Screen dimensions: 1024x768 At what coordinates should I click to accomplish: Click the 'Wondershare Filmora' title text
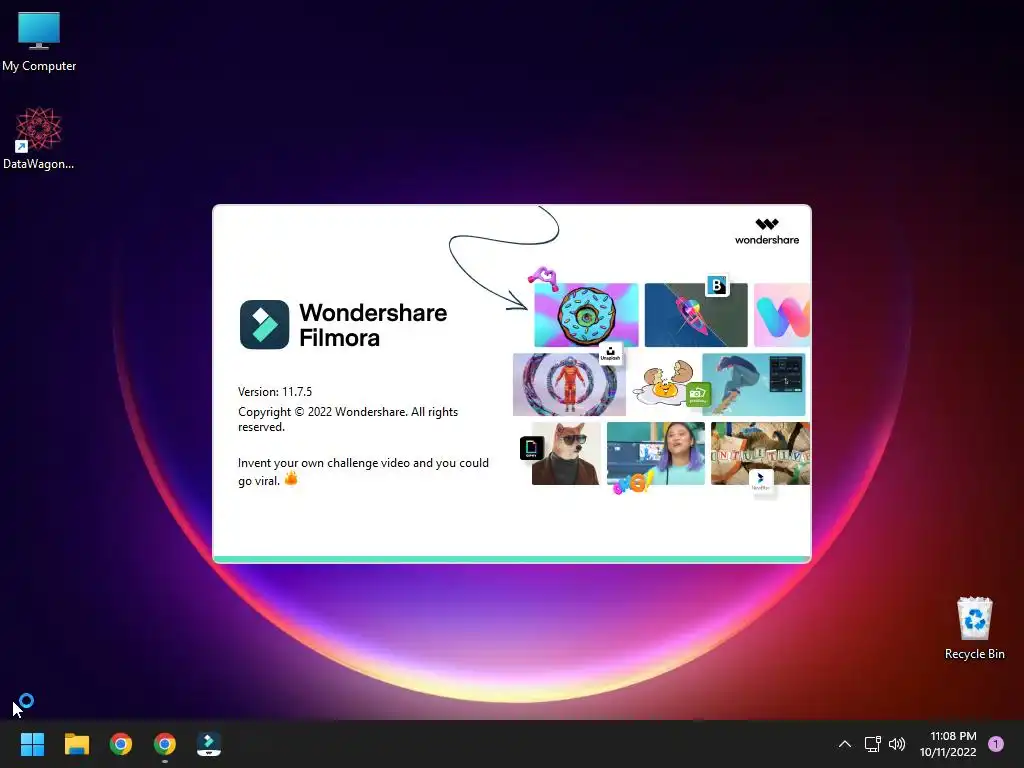coord(373,325)
